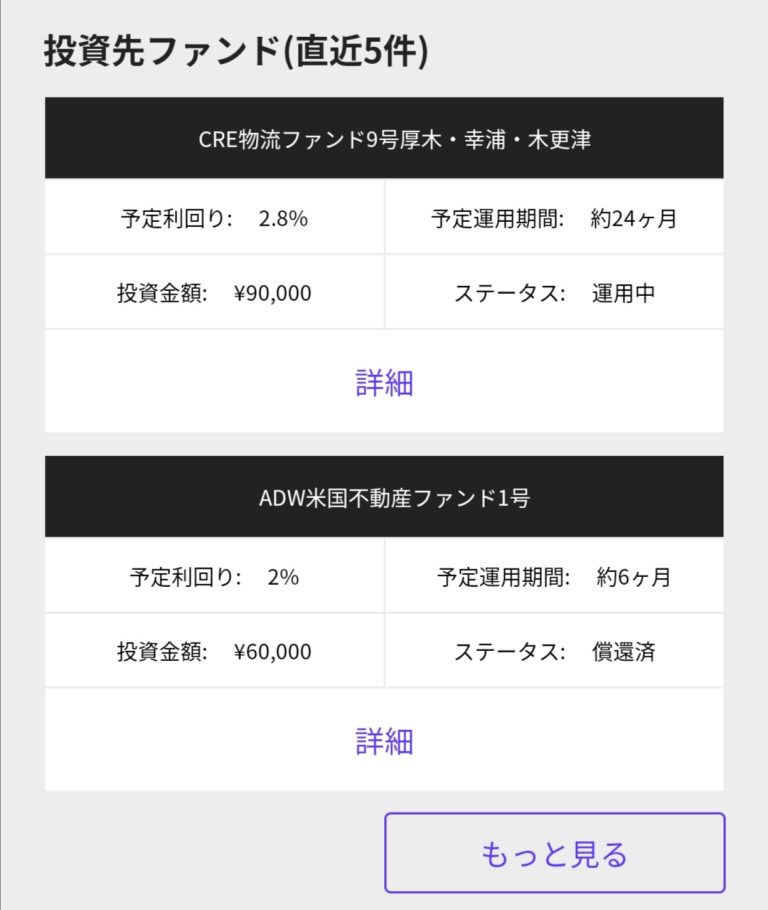This screenshot has height=910, width=768.
Task: Select the ADW米国不動産ファンド1号 header
Action: [x=384, y=498]
